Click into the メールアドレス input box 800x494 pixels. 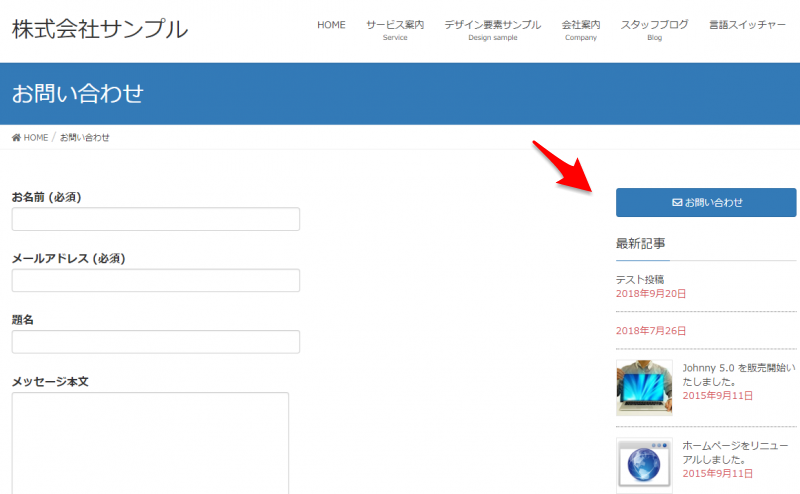[x=156, y=280]
